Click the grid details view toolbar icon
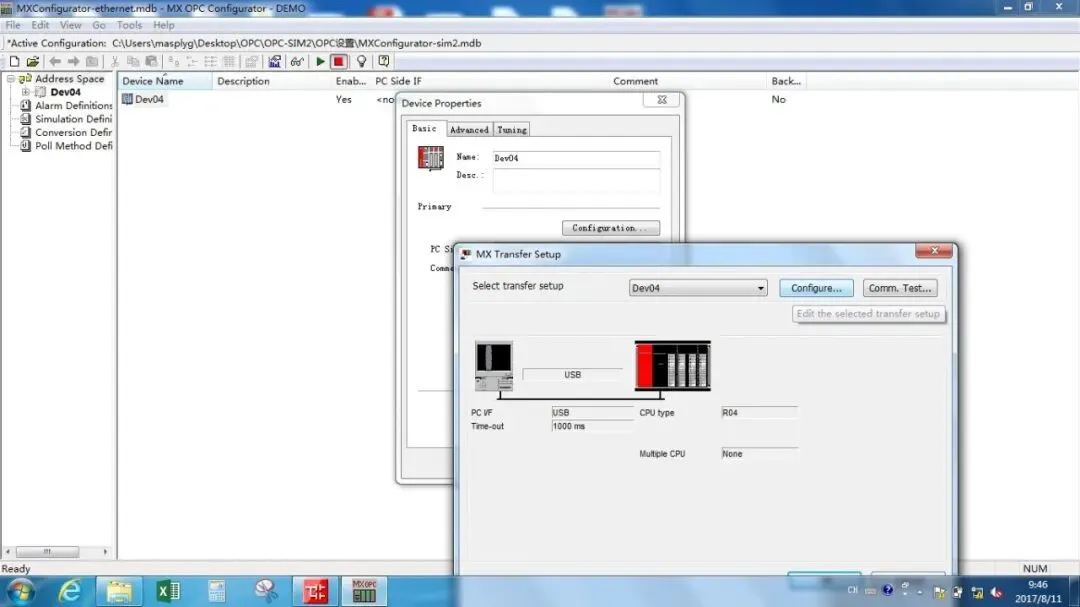Viewport: 1080px width, 607px height. point(229,61)
